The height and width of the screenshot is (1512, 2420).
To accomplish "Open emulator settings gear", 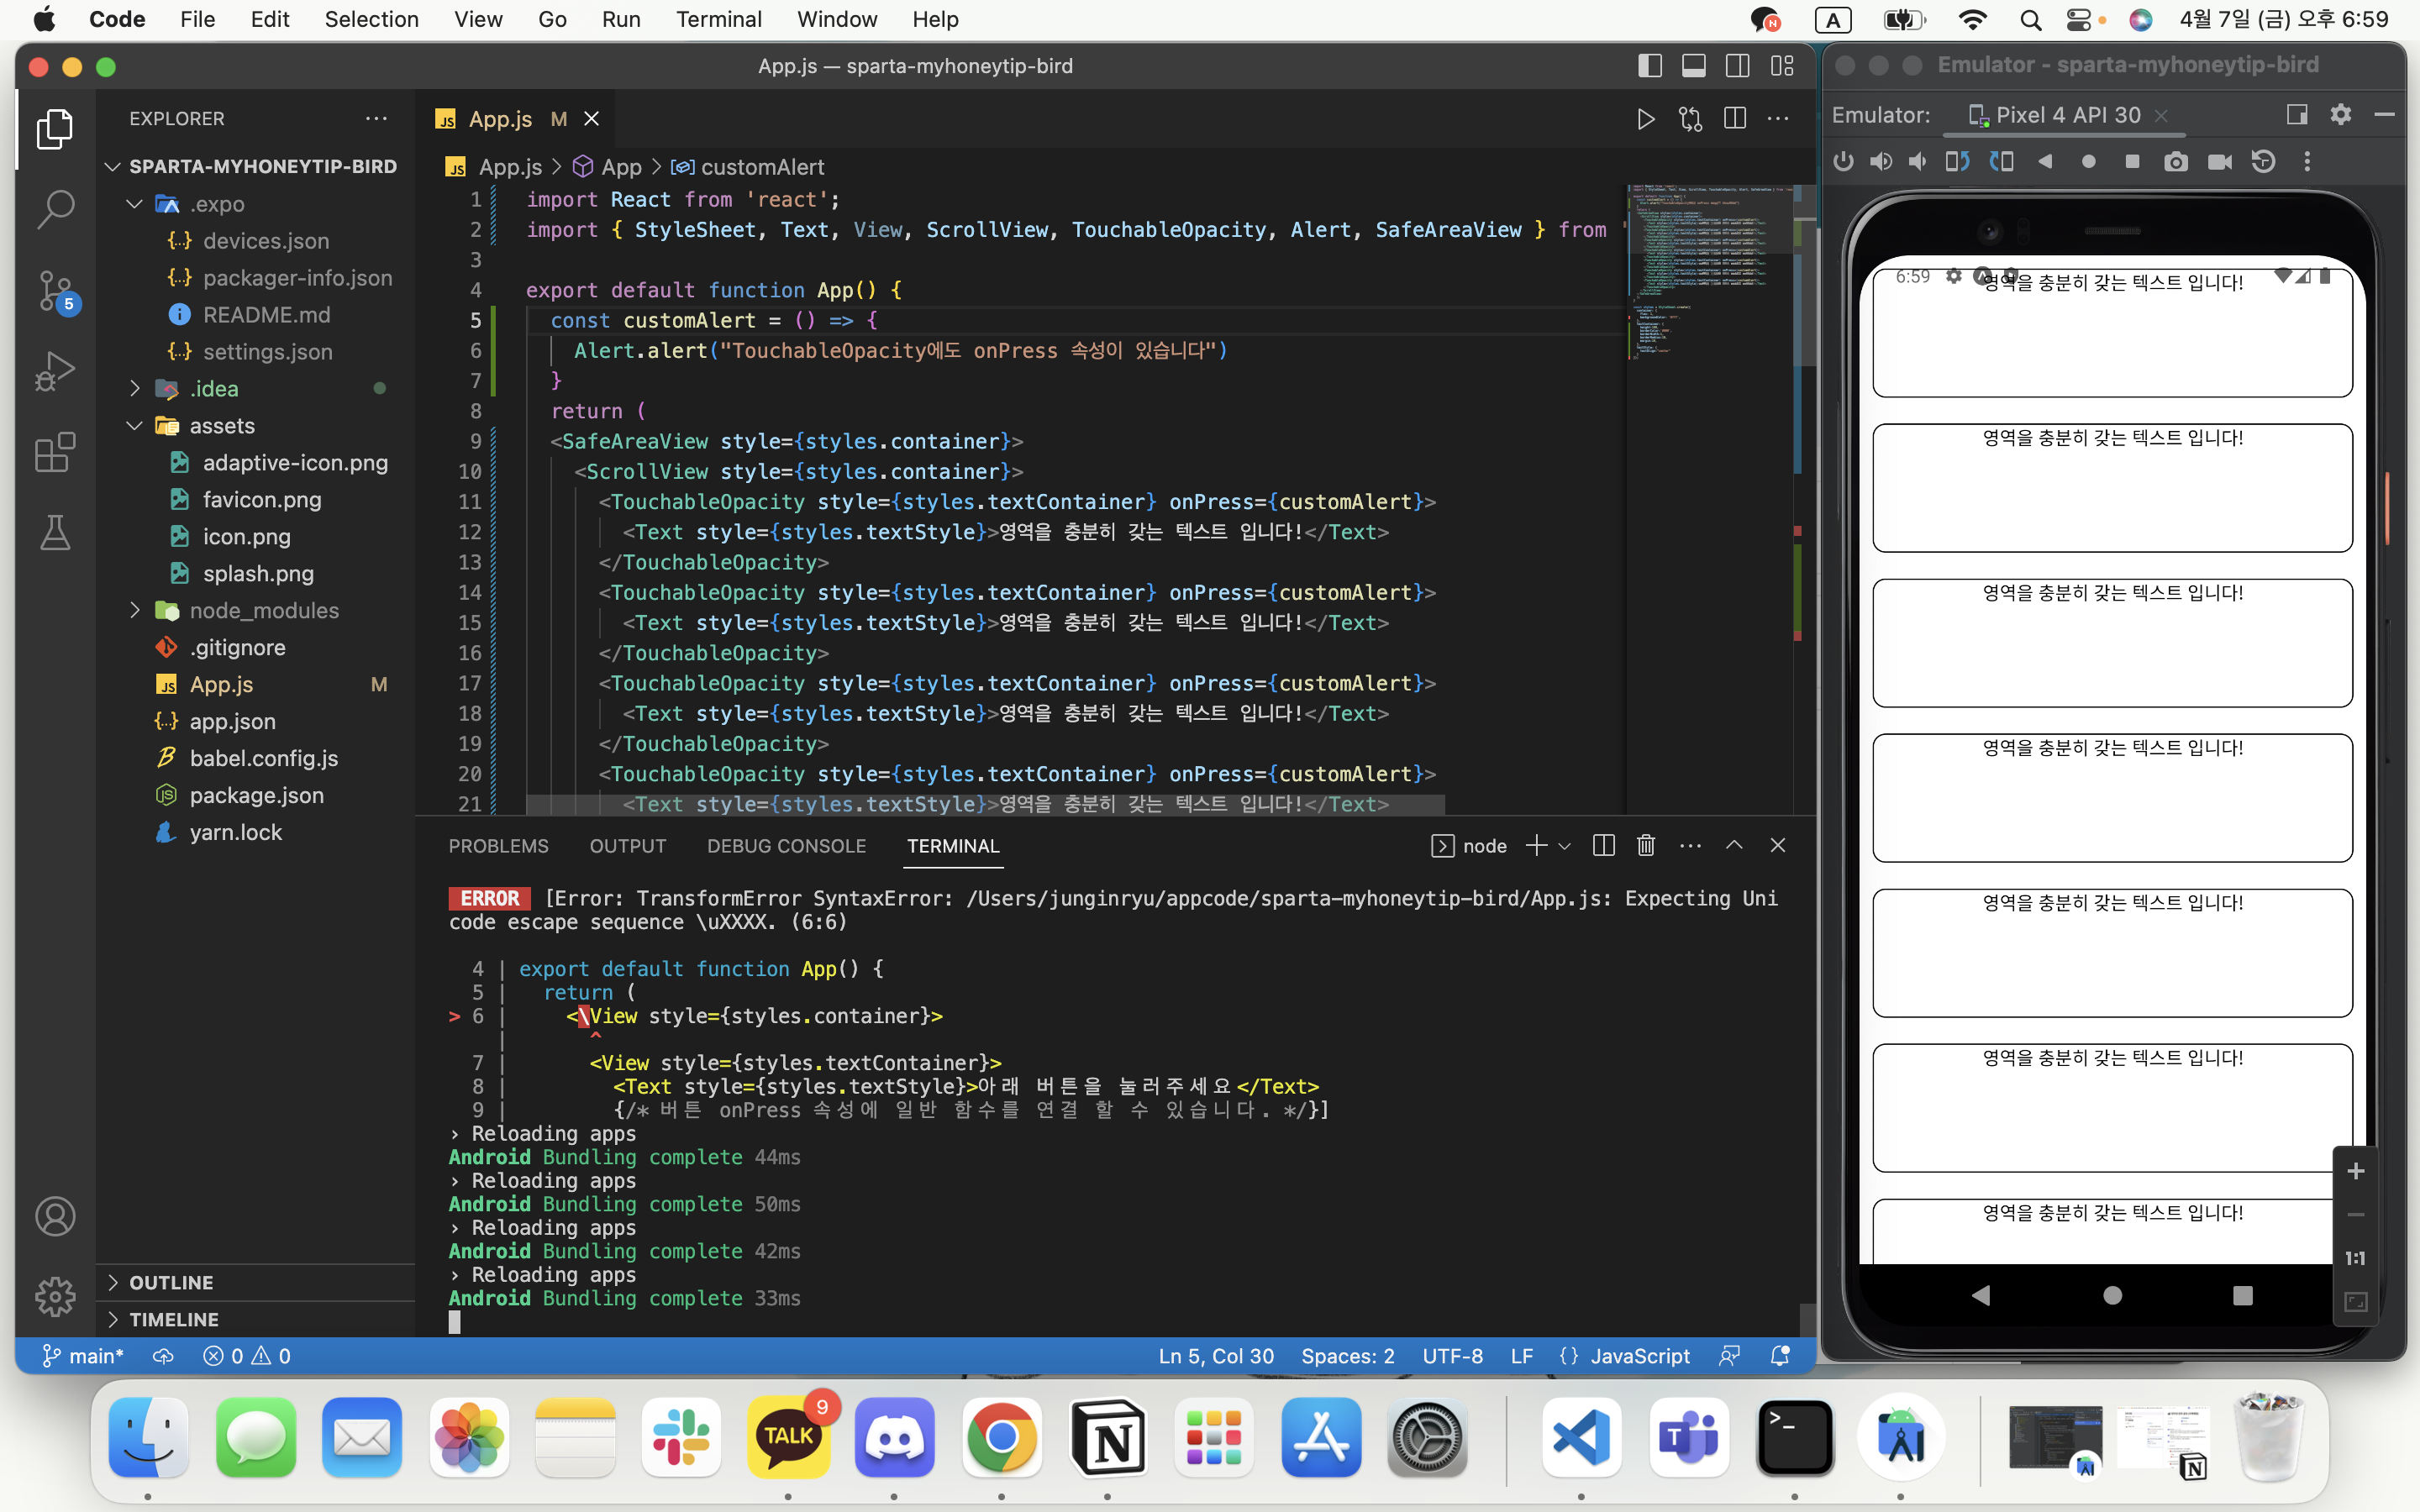I will click(2340, 115).
